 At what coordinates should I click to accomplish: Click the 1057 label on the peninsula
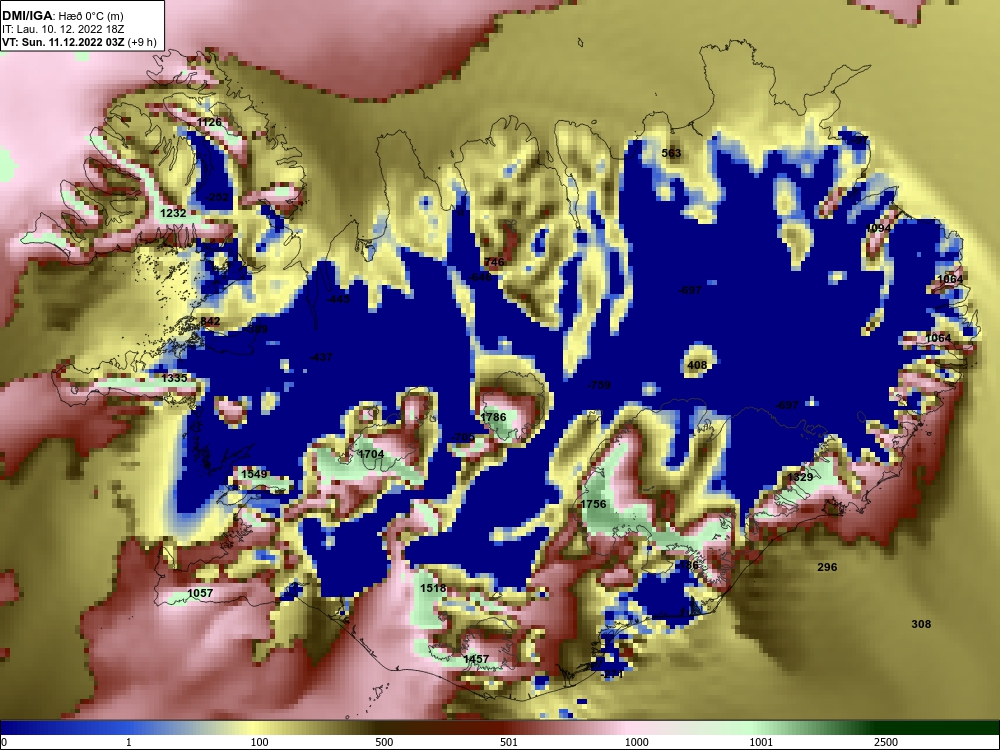[x=200, y=593]
